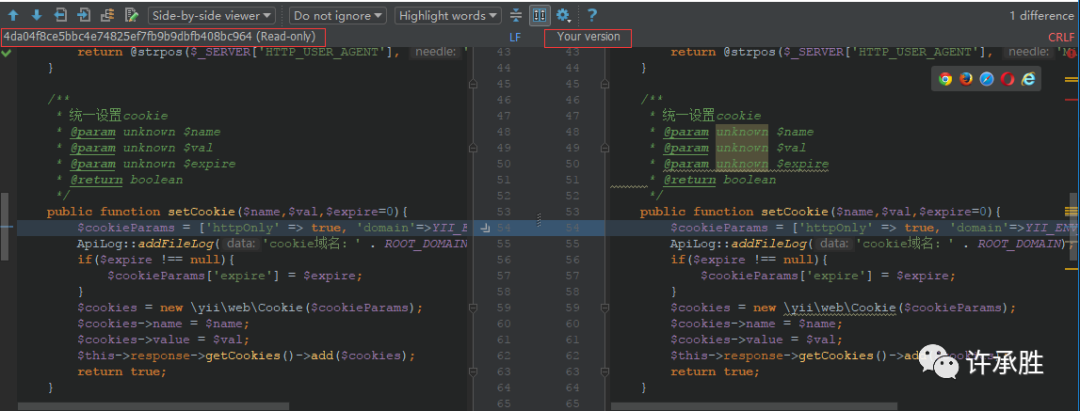The height and width of the screenshot is (411, 1080).
Task: Toggle synchronize scrolling button
Action: [539, 15]
